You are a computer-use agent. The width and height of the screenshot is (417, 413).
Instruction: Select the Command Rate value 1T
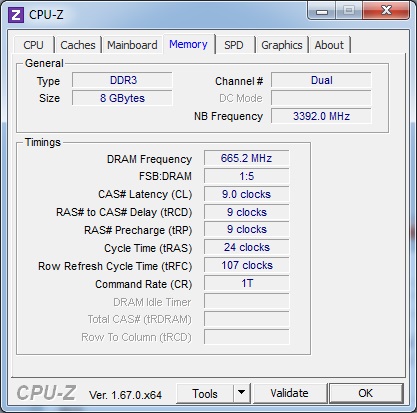247,284
